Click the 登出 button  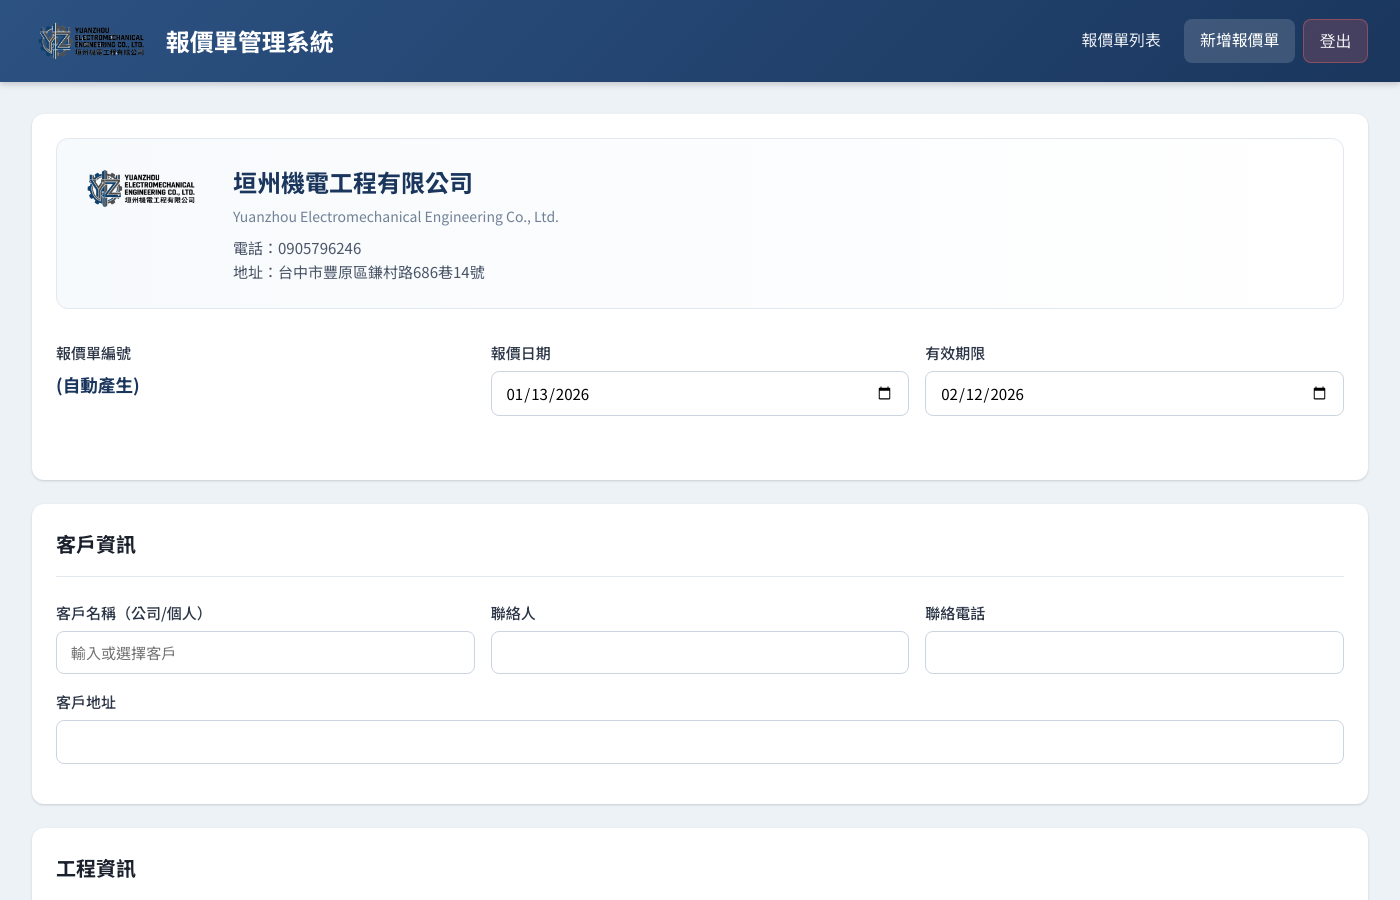pyautogui.click(x=1335, y=41)
